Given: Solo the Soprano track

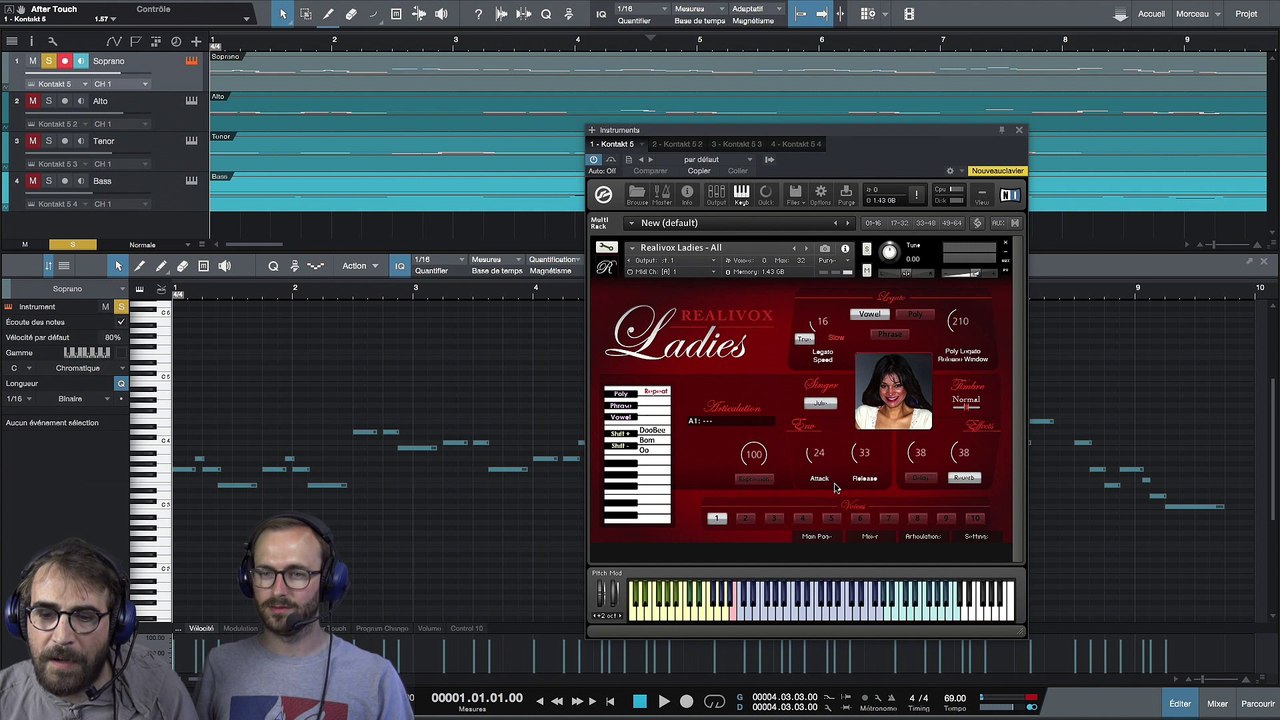Looking at the screenshot, I should pos(48,61).
